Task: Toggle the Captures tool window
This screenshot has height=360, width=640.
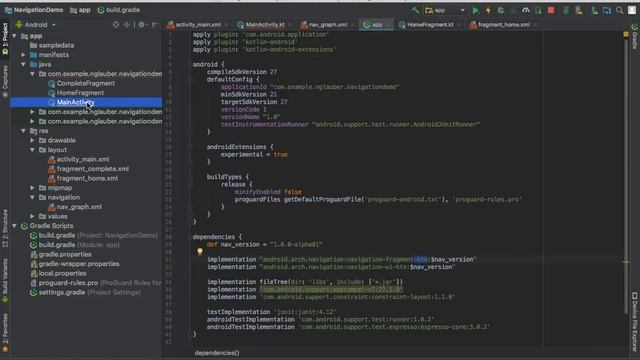Action: (x=5, y=82)
